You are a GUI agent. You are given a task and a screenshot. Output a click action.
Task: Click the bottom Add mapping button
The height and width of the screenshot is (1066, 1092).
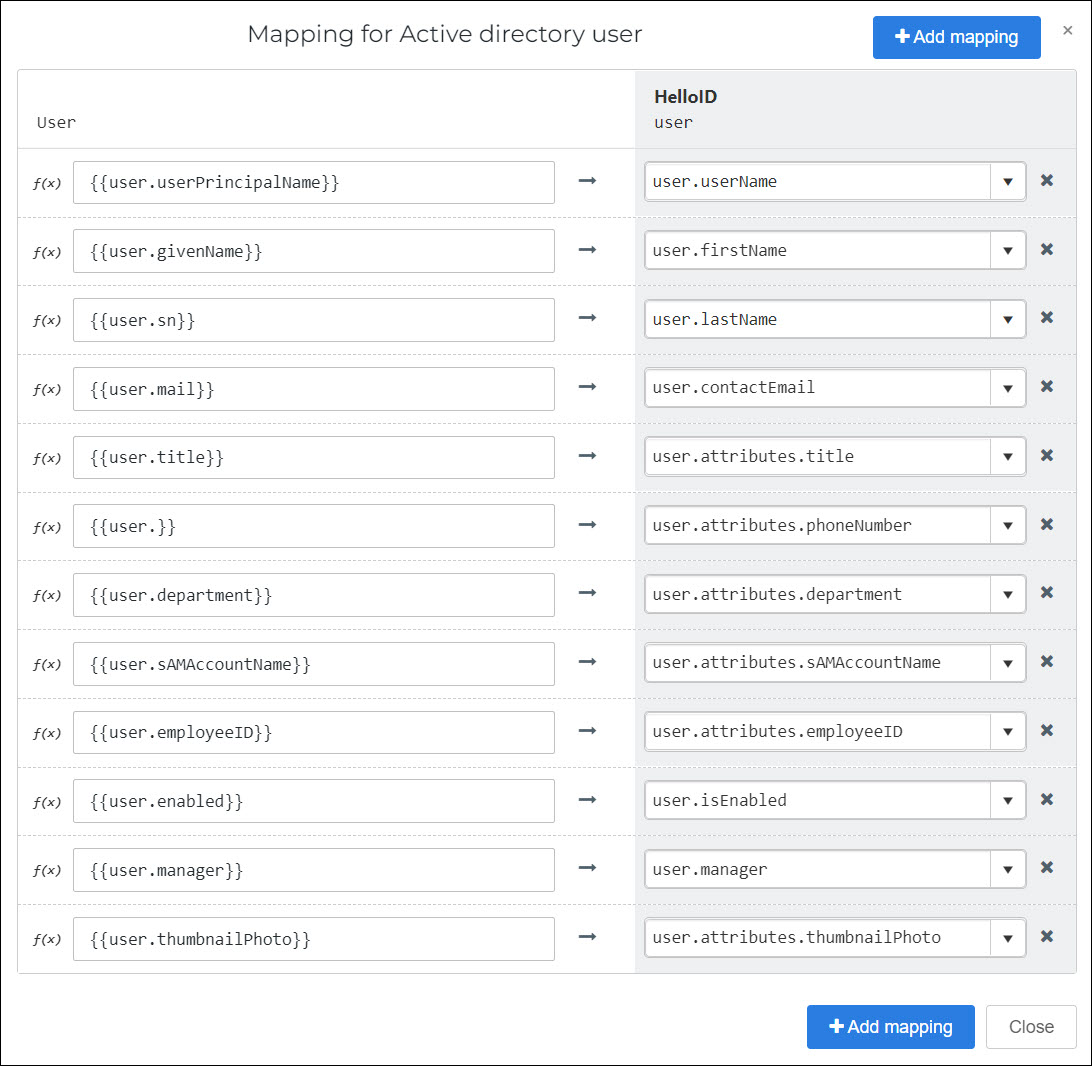click(x=891, y=1026)
